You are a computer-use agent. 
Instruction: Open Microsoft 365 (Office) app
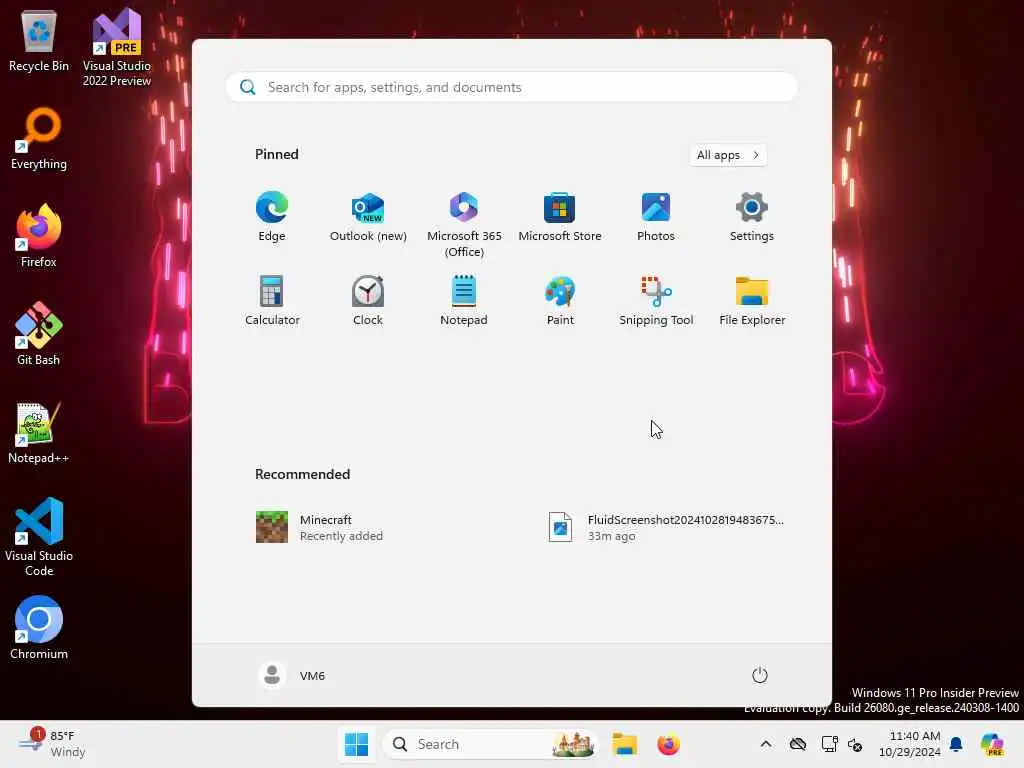464,225
